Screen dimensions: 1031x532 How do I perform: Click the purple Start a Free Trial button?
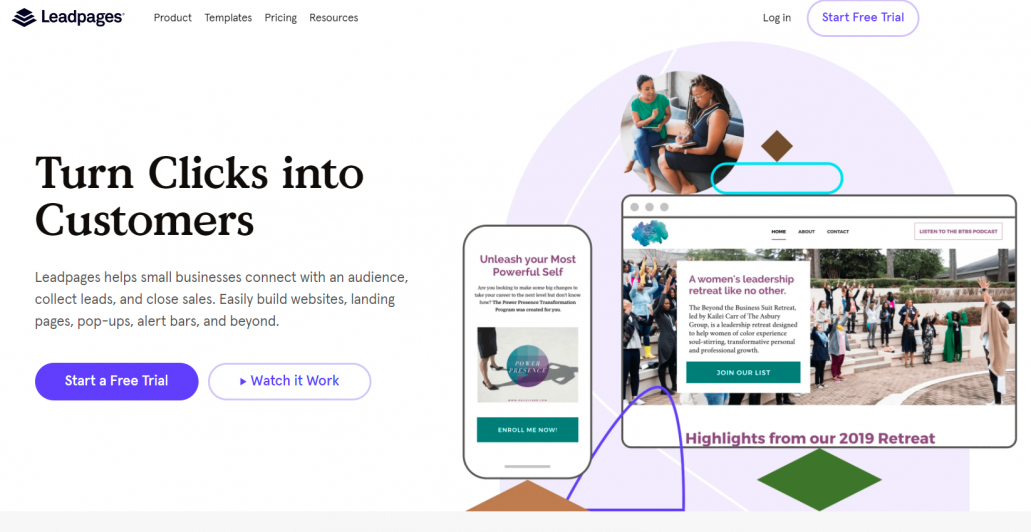116,381
